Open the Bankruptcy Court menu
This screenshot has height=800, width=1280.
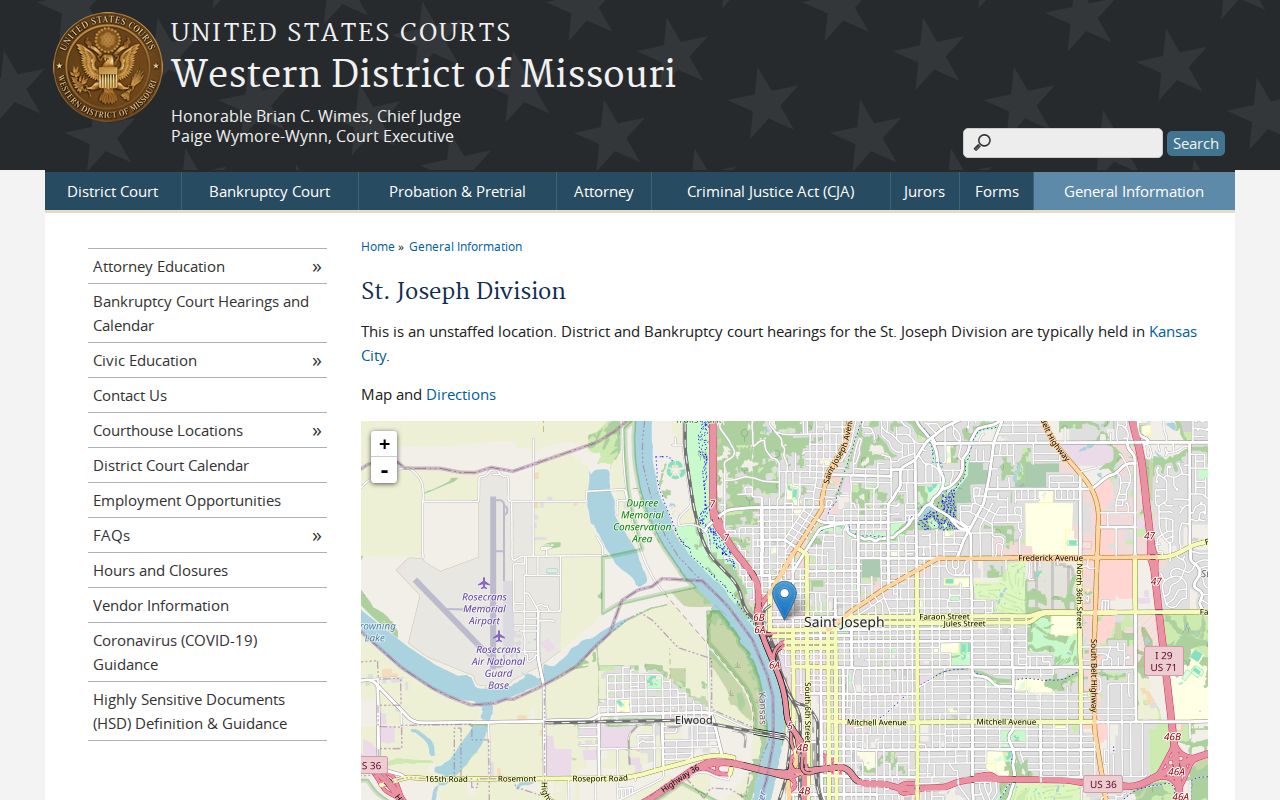[269, 191]
